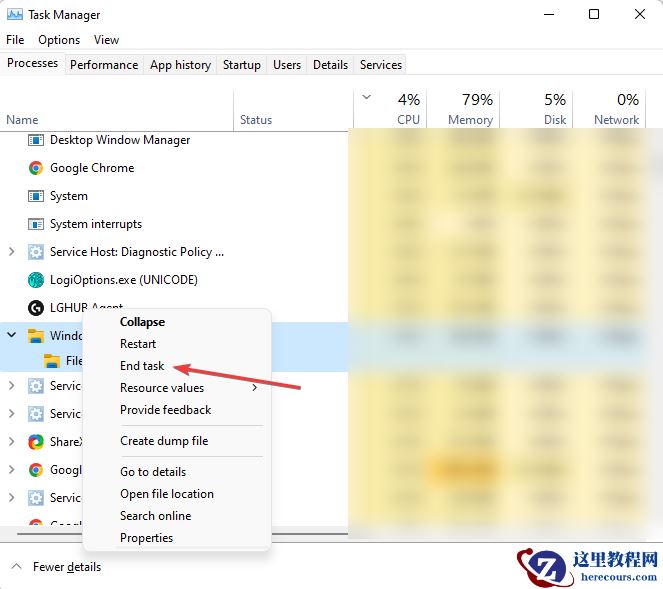Screen dimensions: 663x589
Task: Switch to the Startup tab
Action: 242,65
